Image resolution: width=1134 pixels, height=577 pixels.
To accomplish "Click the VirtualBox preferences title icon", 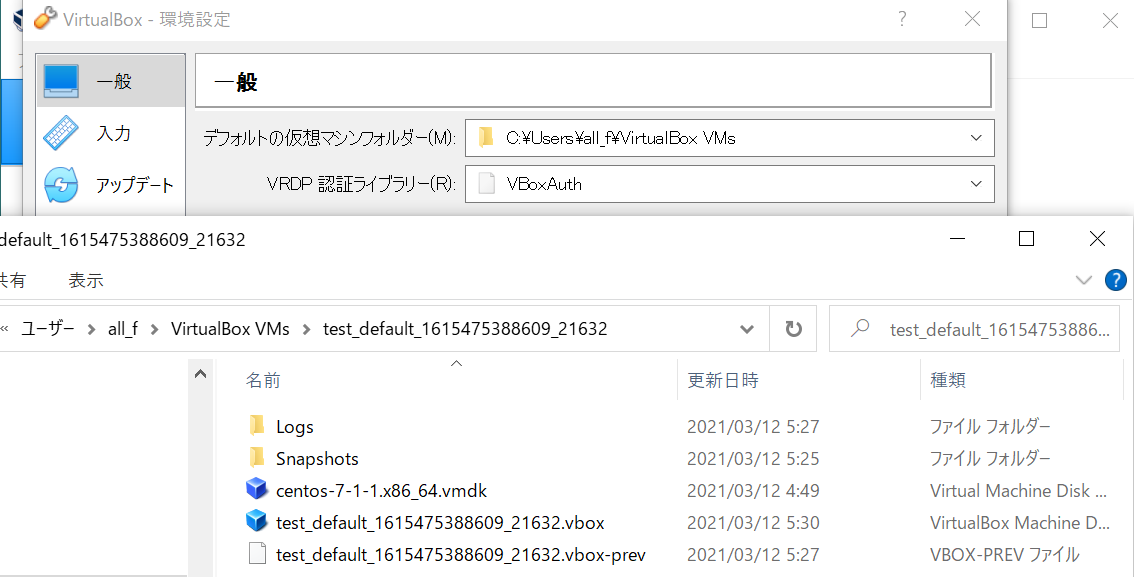I will (x=46, y=18).
